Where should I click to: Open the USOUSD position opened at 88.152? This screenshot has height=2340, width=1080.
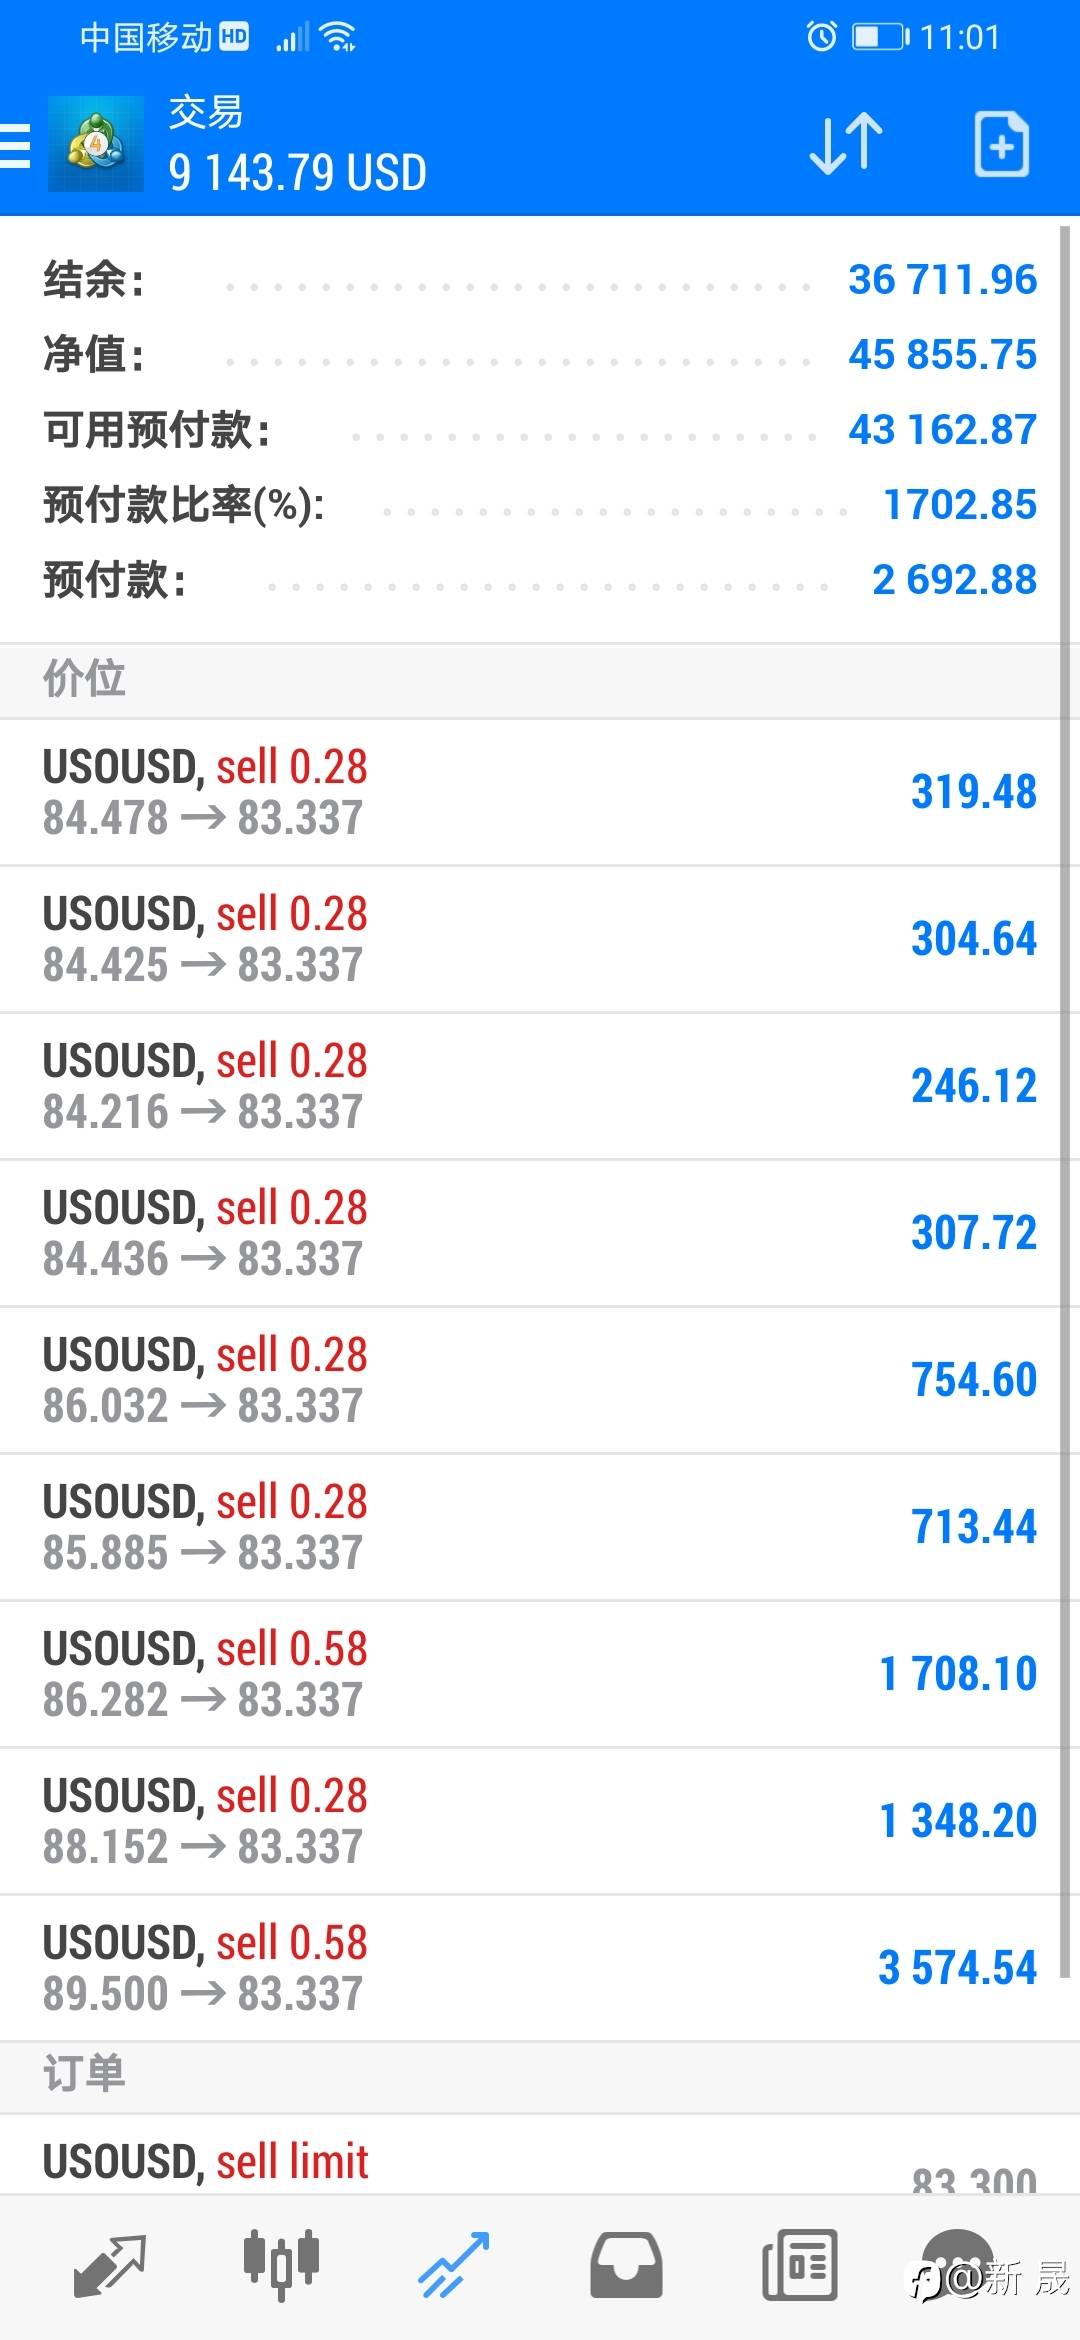click(x=530, y=1821)
